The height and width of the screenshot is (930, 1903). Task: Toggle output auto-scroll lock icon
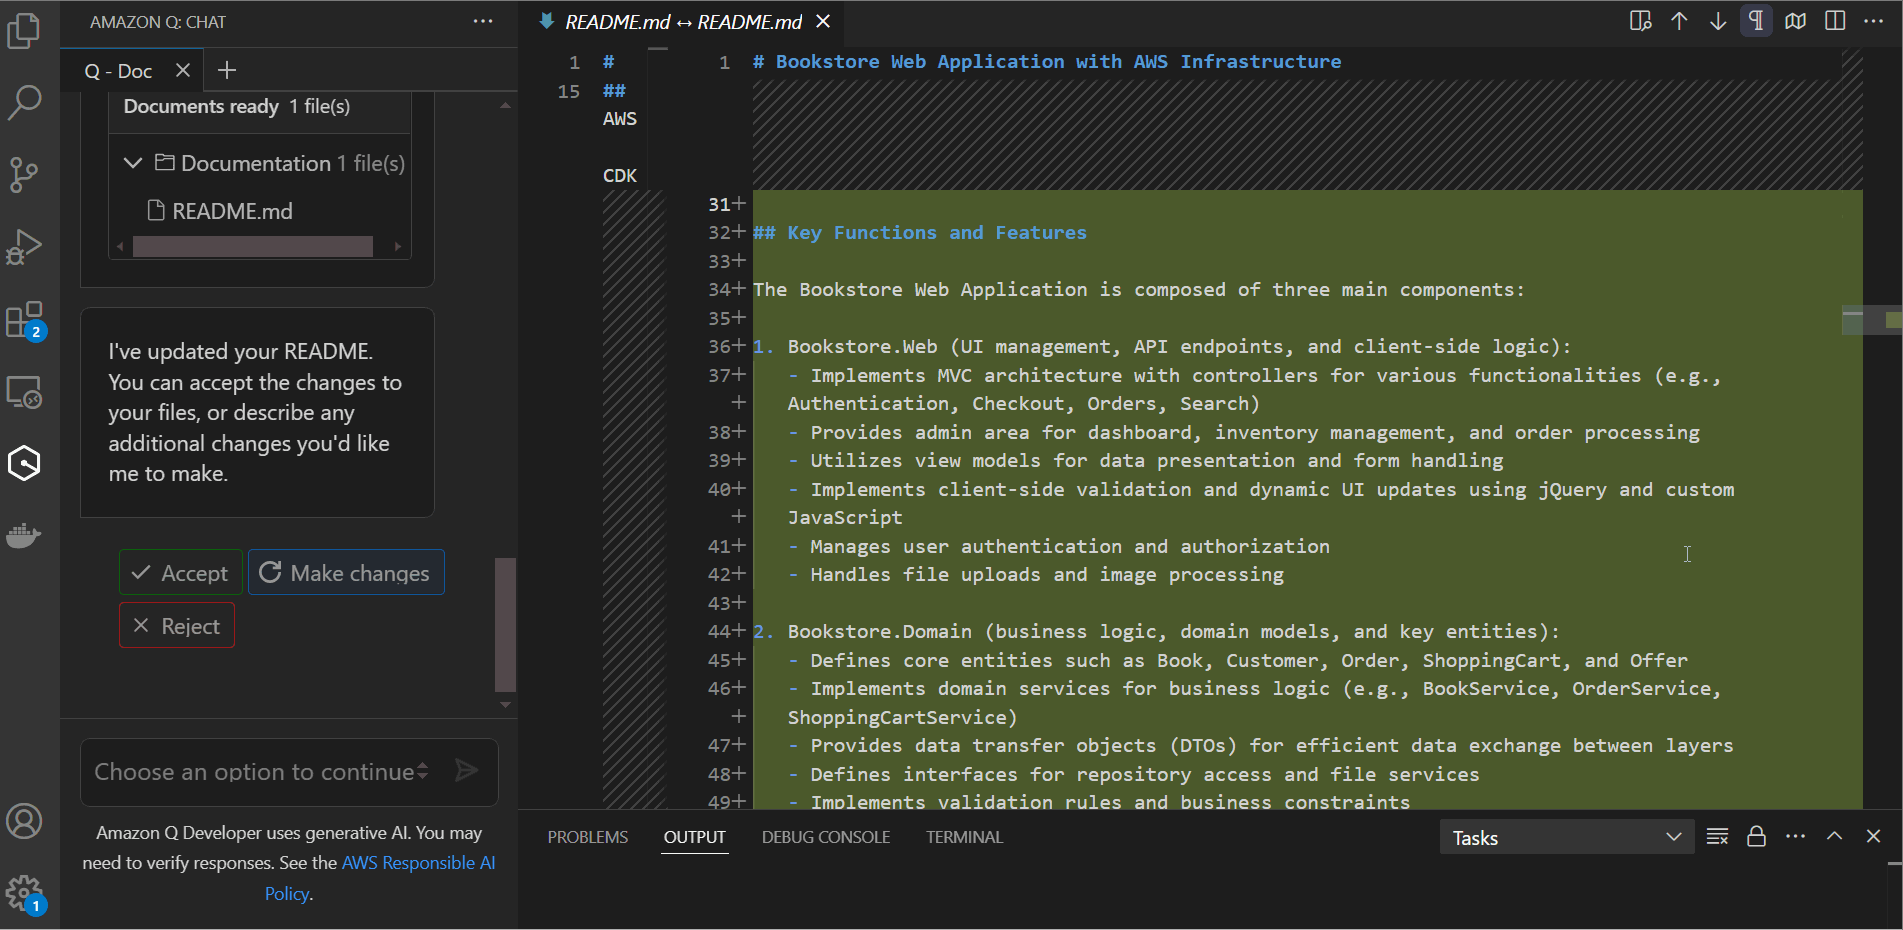(x=1756, y=837)
